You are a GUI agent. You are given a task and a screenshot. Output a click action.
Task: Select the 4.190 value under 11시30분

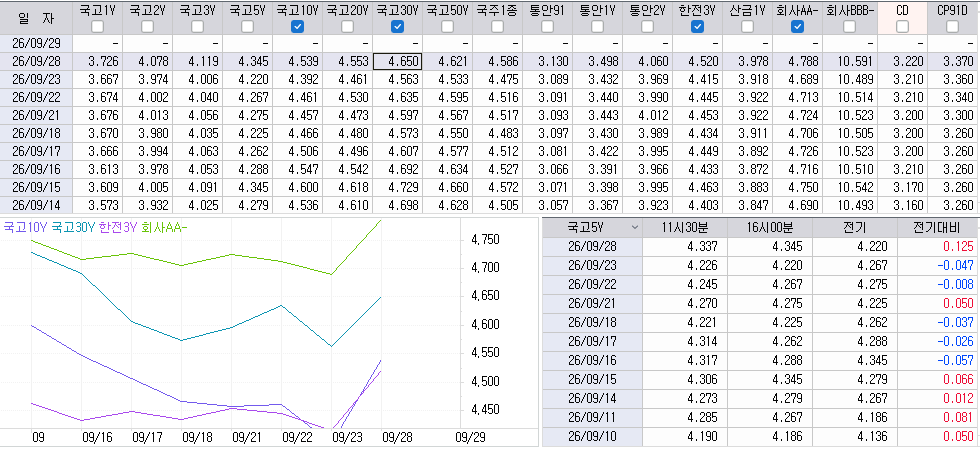coord(685,436)
